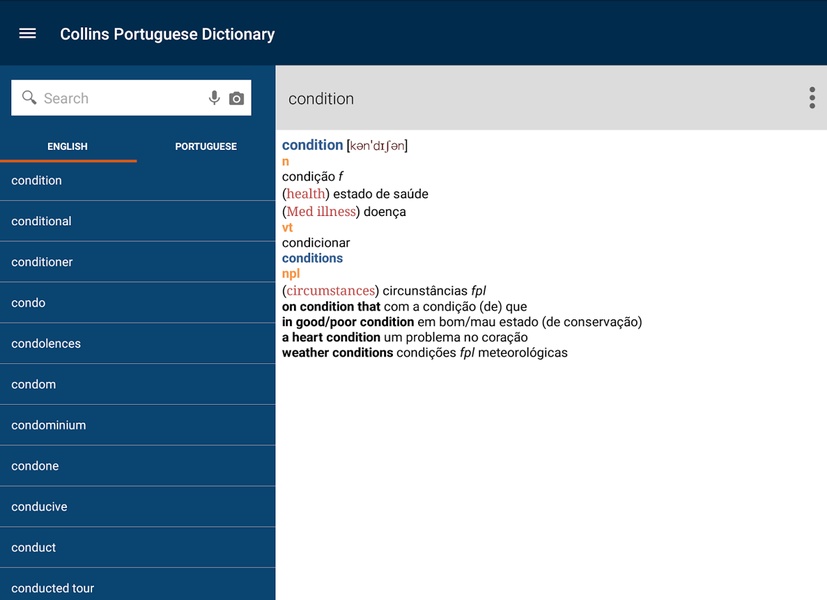The image size is (827, 600).
Task: Click the 'Collins Portuguese Dictionary' app title
Action: point(167,34)
